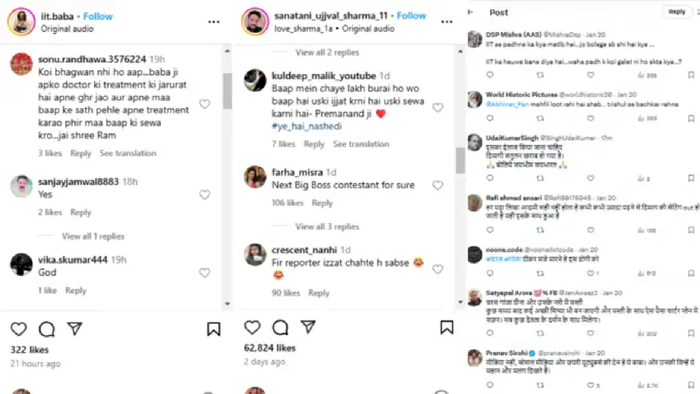Follow the iit.baba account
The image size is (700, 394).
98,17
